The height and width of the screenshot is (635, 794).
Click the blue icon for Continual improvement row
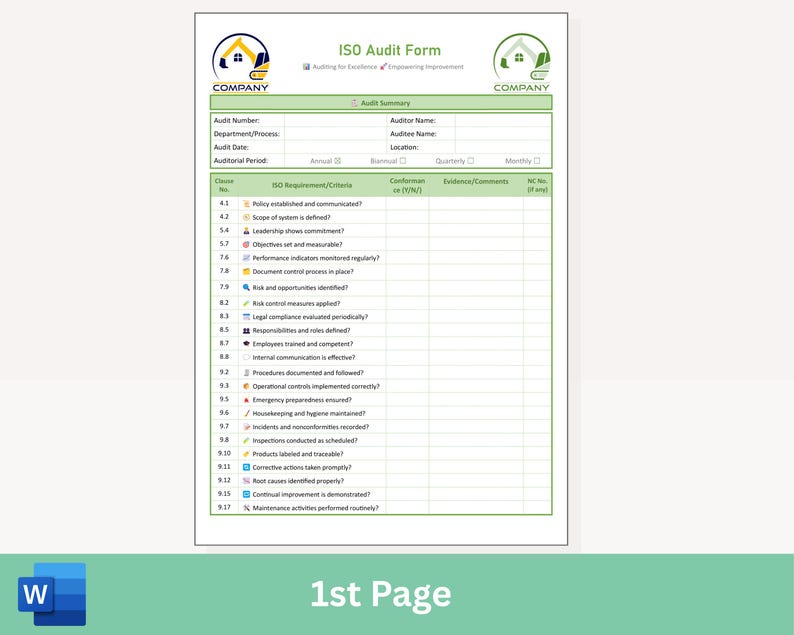(246, 494)
